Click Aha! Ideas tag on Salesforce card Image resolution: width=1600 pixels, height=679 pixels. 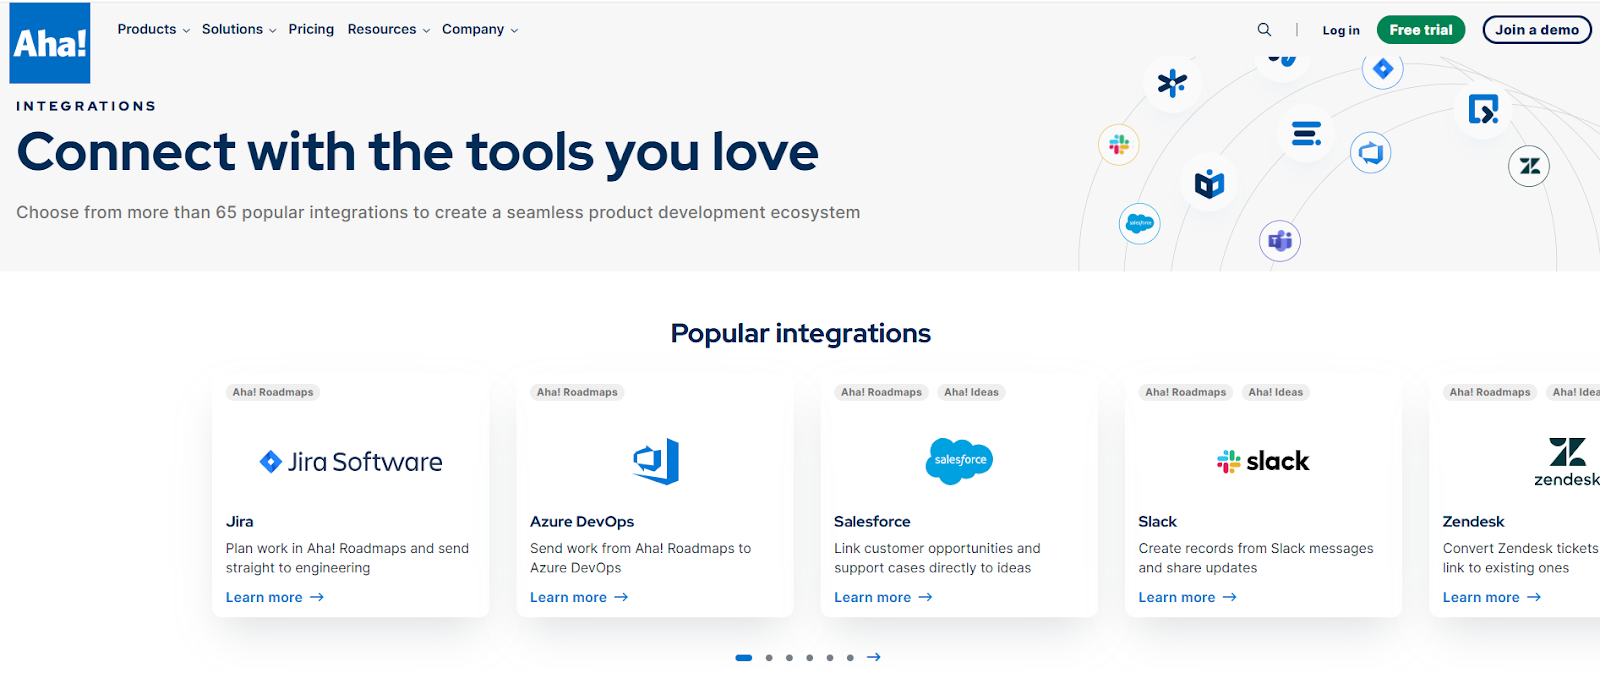(x=971, y=392)
